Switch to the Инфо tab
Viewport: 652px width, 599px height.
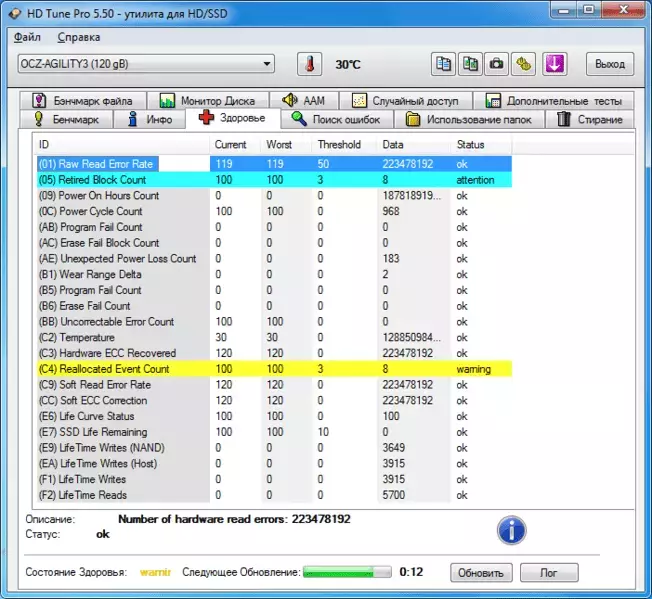(x=150, y=119)
